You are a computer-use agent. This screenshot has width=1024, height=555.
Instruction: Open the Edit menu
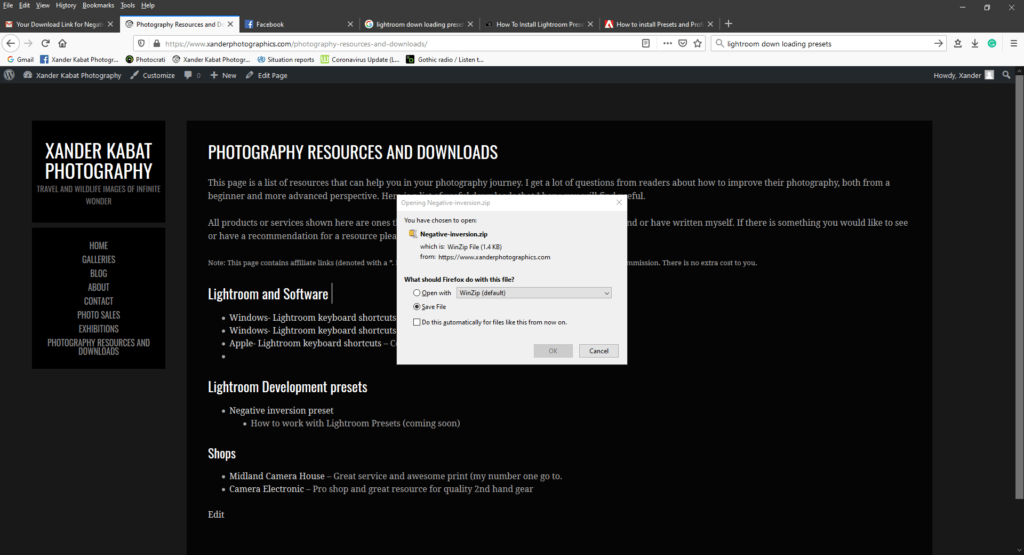pyautogui.click(x=24, y=5)
